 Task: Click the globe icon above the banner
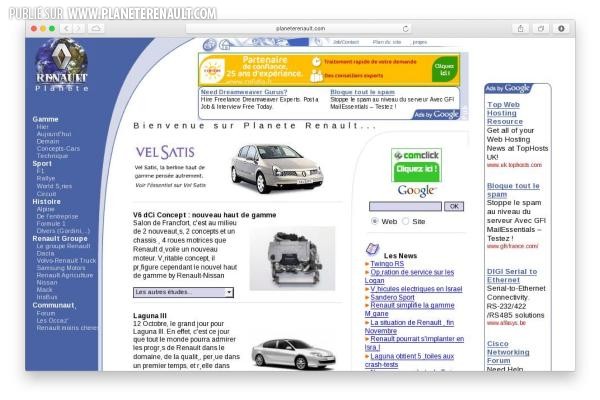pos(210,45)
